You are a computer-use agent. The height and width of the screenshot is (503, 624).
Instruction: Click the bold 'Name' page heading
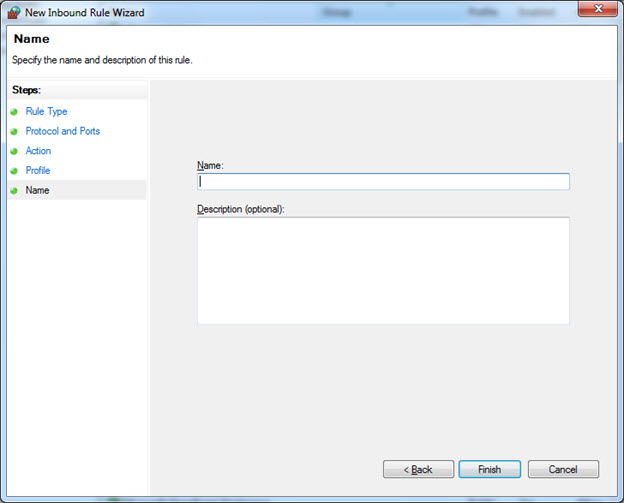(32, 39)
